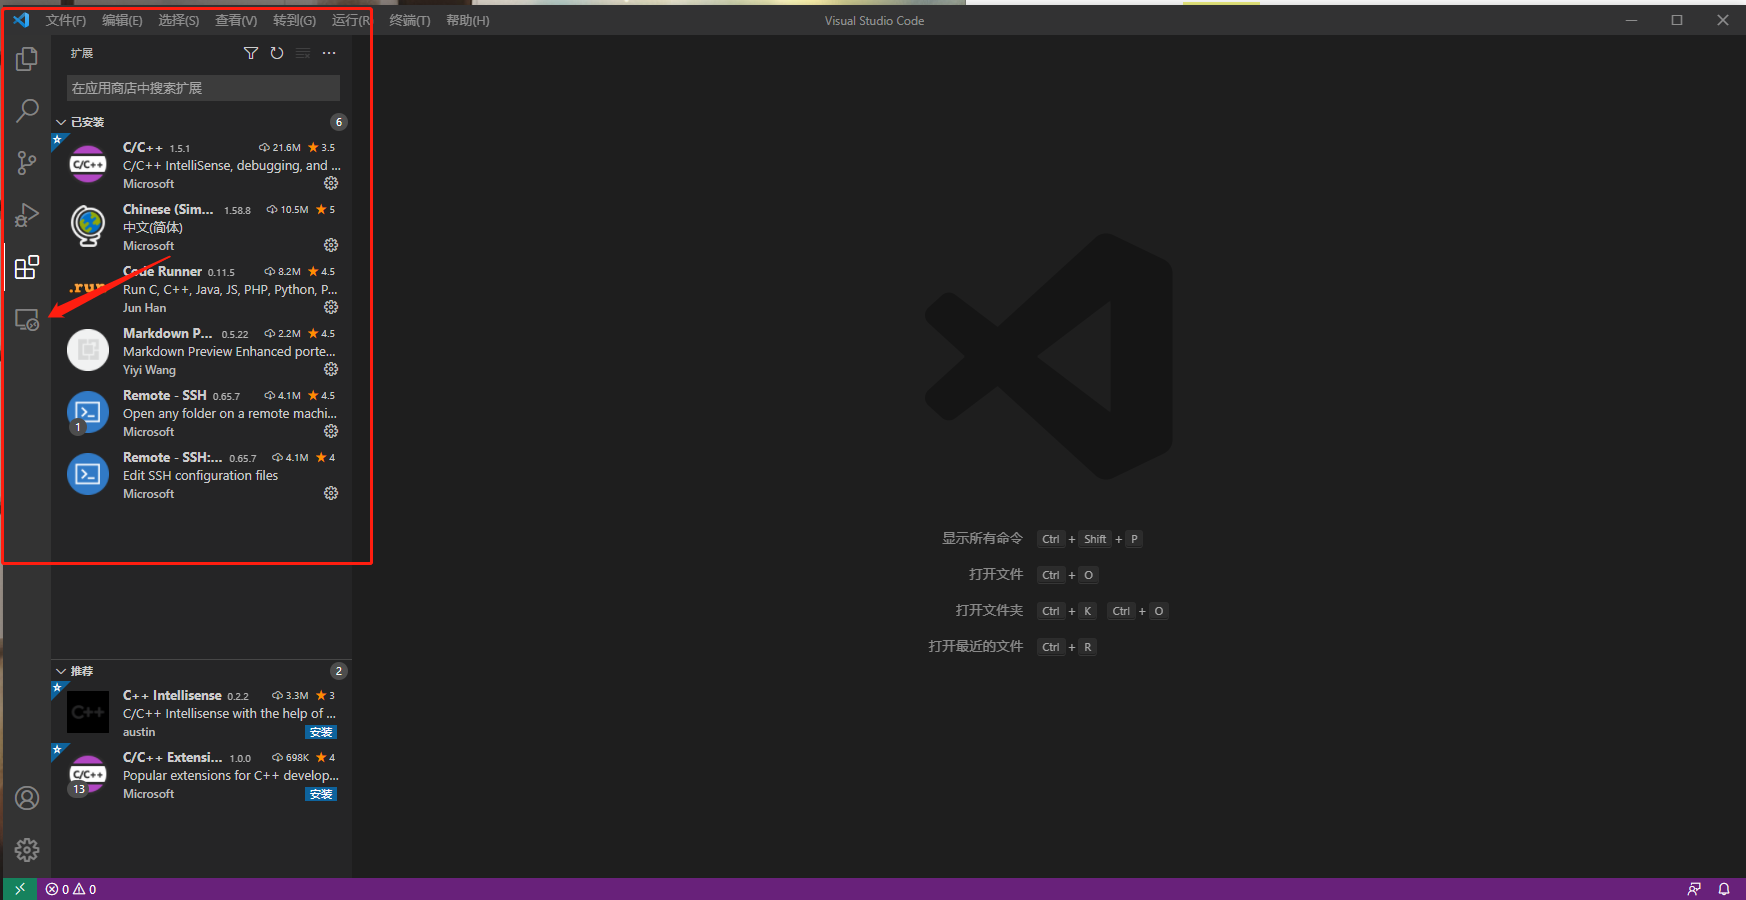Screen dimensions: 1746x900
Task: Refresh the extensions list
Action: [x=277, y=53]
